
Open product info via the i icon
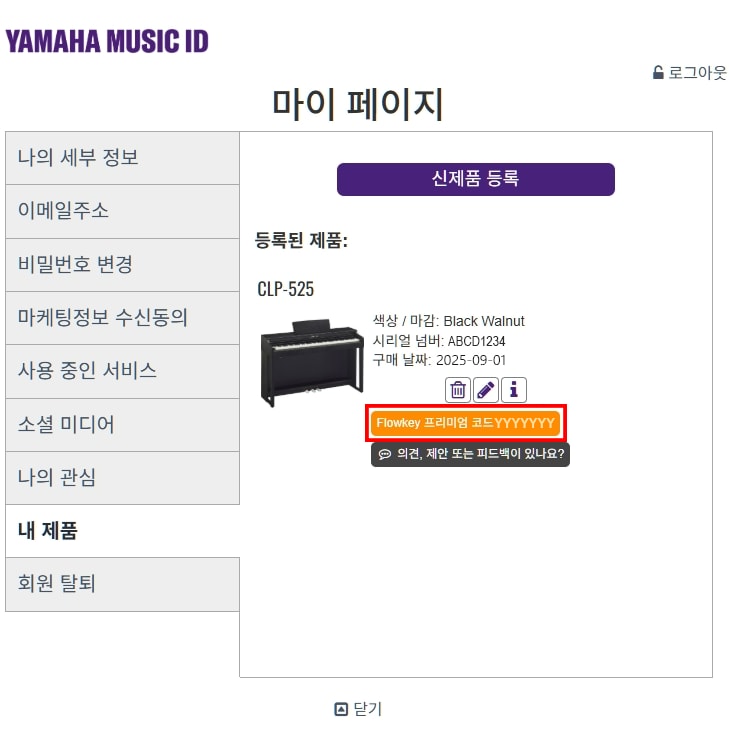pyautogui.click(x=514, y=390)
